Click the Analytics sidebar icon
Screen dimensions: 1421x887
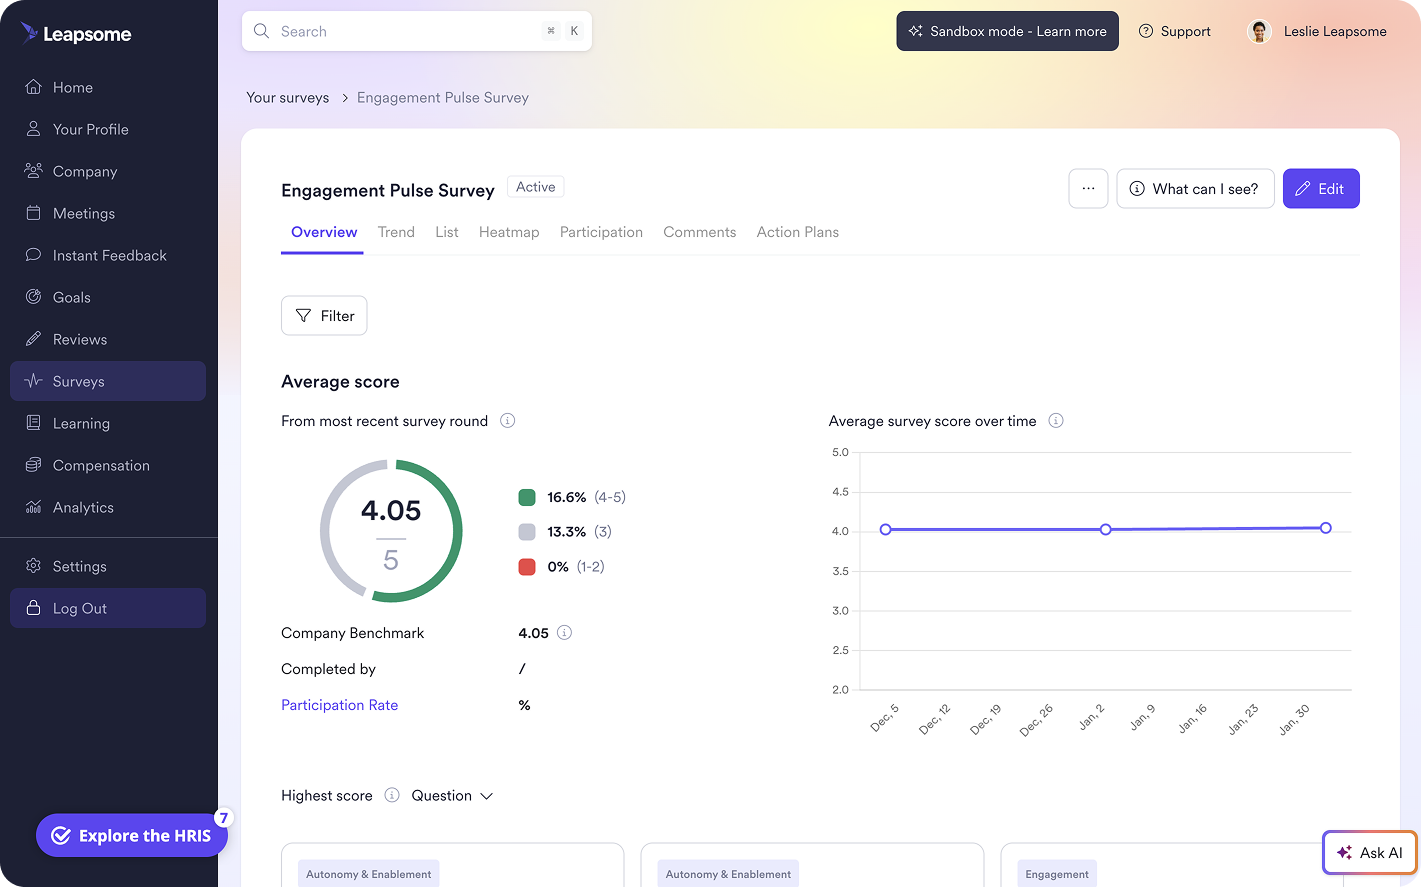point(33,507)
